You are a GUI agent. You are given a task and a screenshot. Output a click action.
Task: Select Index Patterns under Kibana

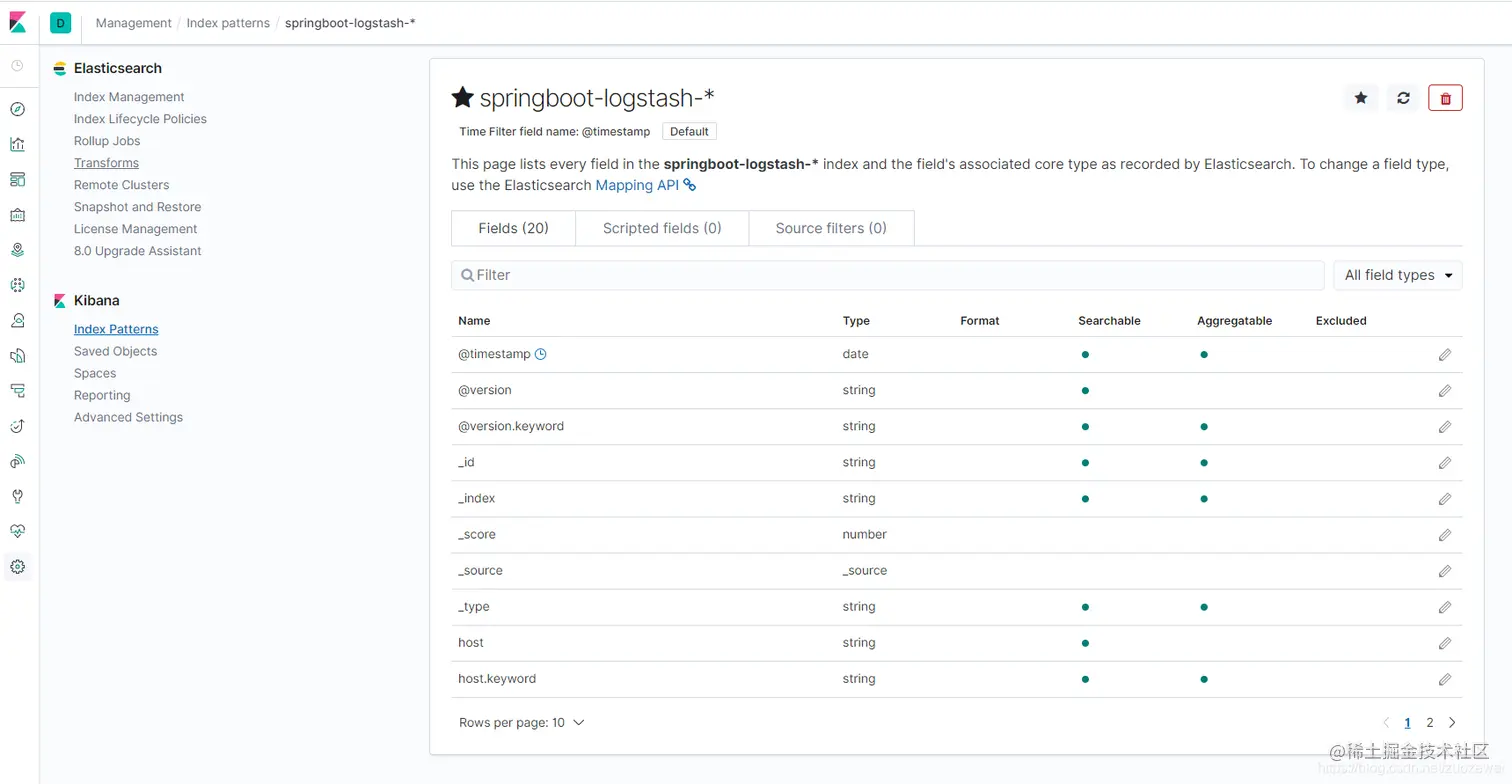(116, 329)
